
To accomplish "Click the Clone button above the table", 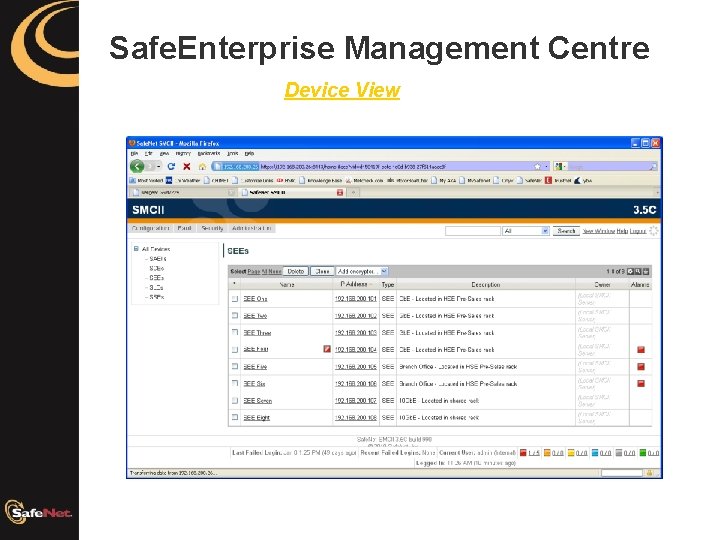I will tap(322, 271).
